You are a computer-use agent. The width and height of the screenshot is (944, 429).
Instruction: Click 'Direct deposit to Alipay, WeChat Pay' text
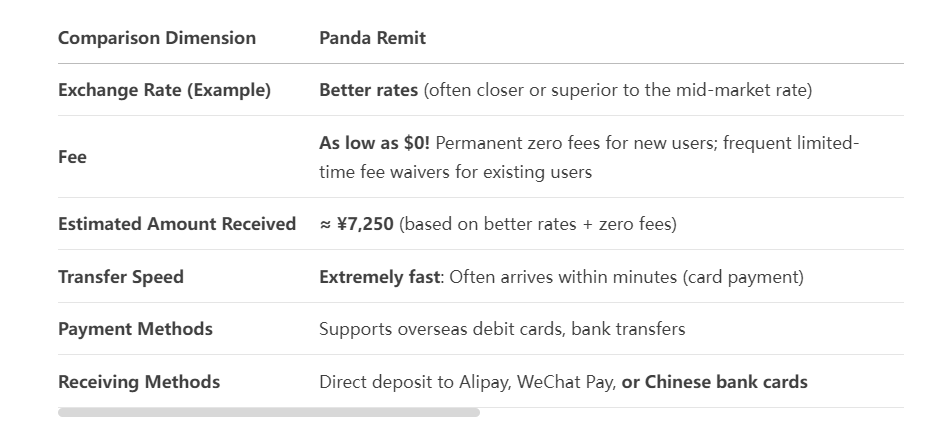[x=468, y=382]
